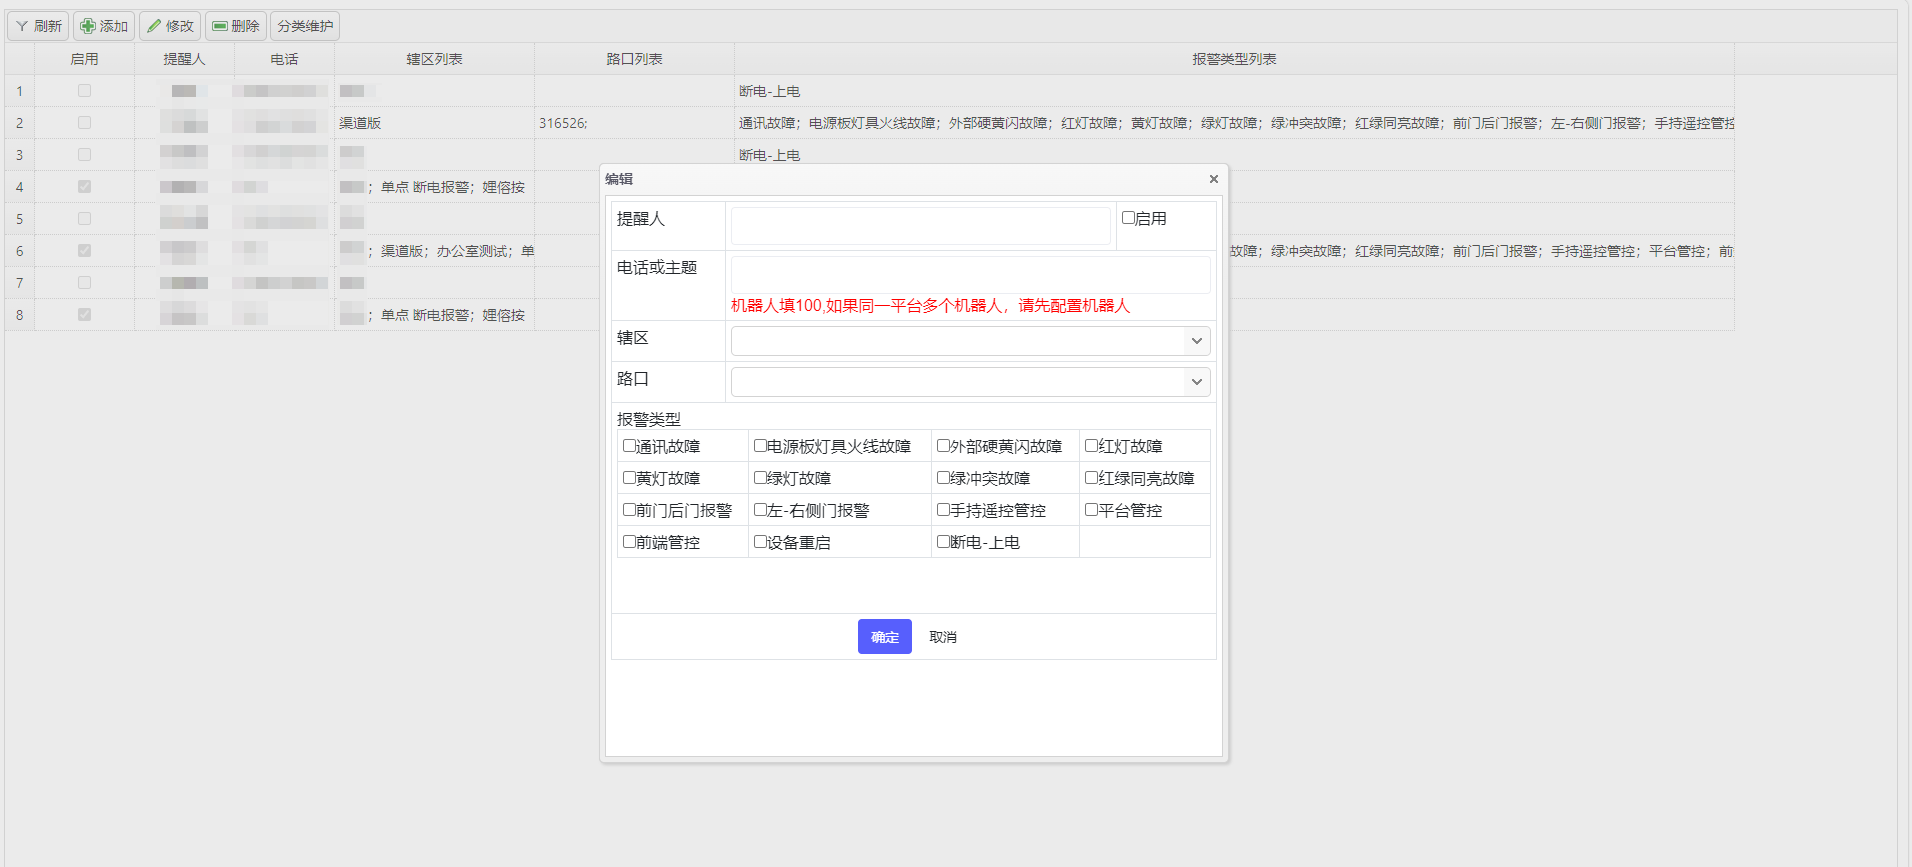The width and height of the screenshot is (1912, 867).
Task: Toggle the enable checkbox in row 1
Action: click(84, 91)
